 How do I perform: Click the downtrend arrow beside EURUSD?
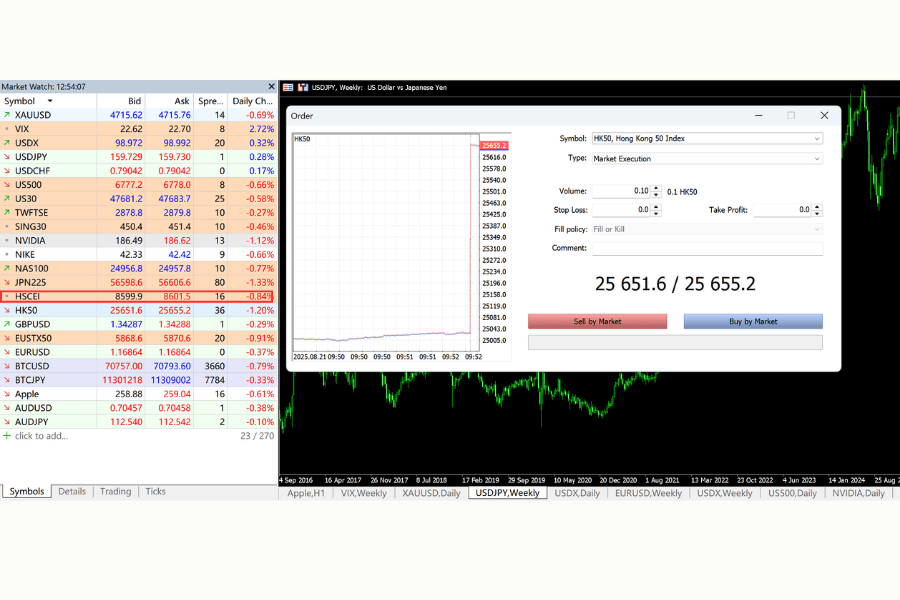pyautogui.click(x=8, y=352)
